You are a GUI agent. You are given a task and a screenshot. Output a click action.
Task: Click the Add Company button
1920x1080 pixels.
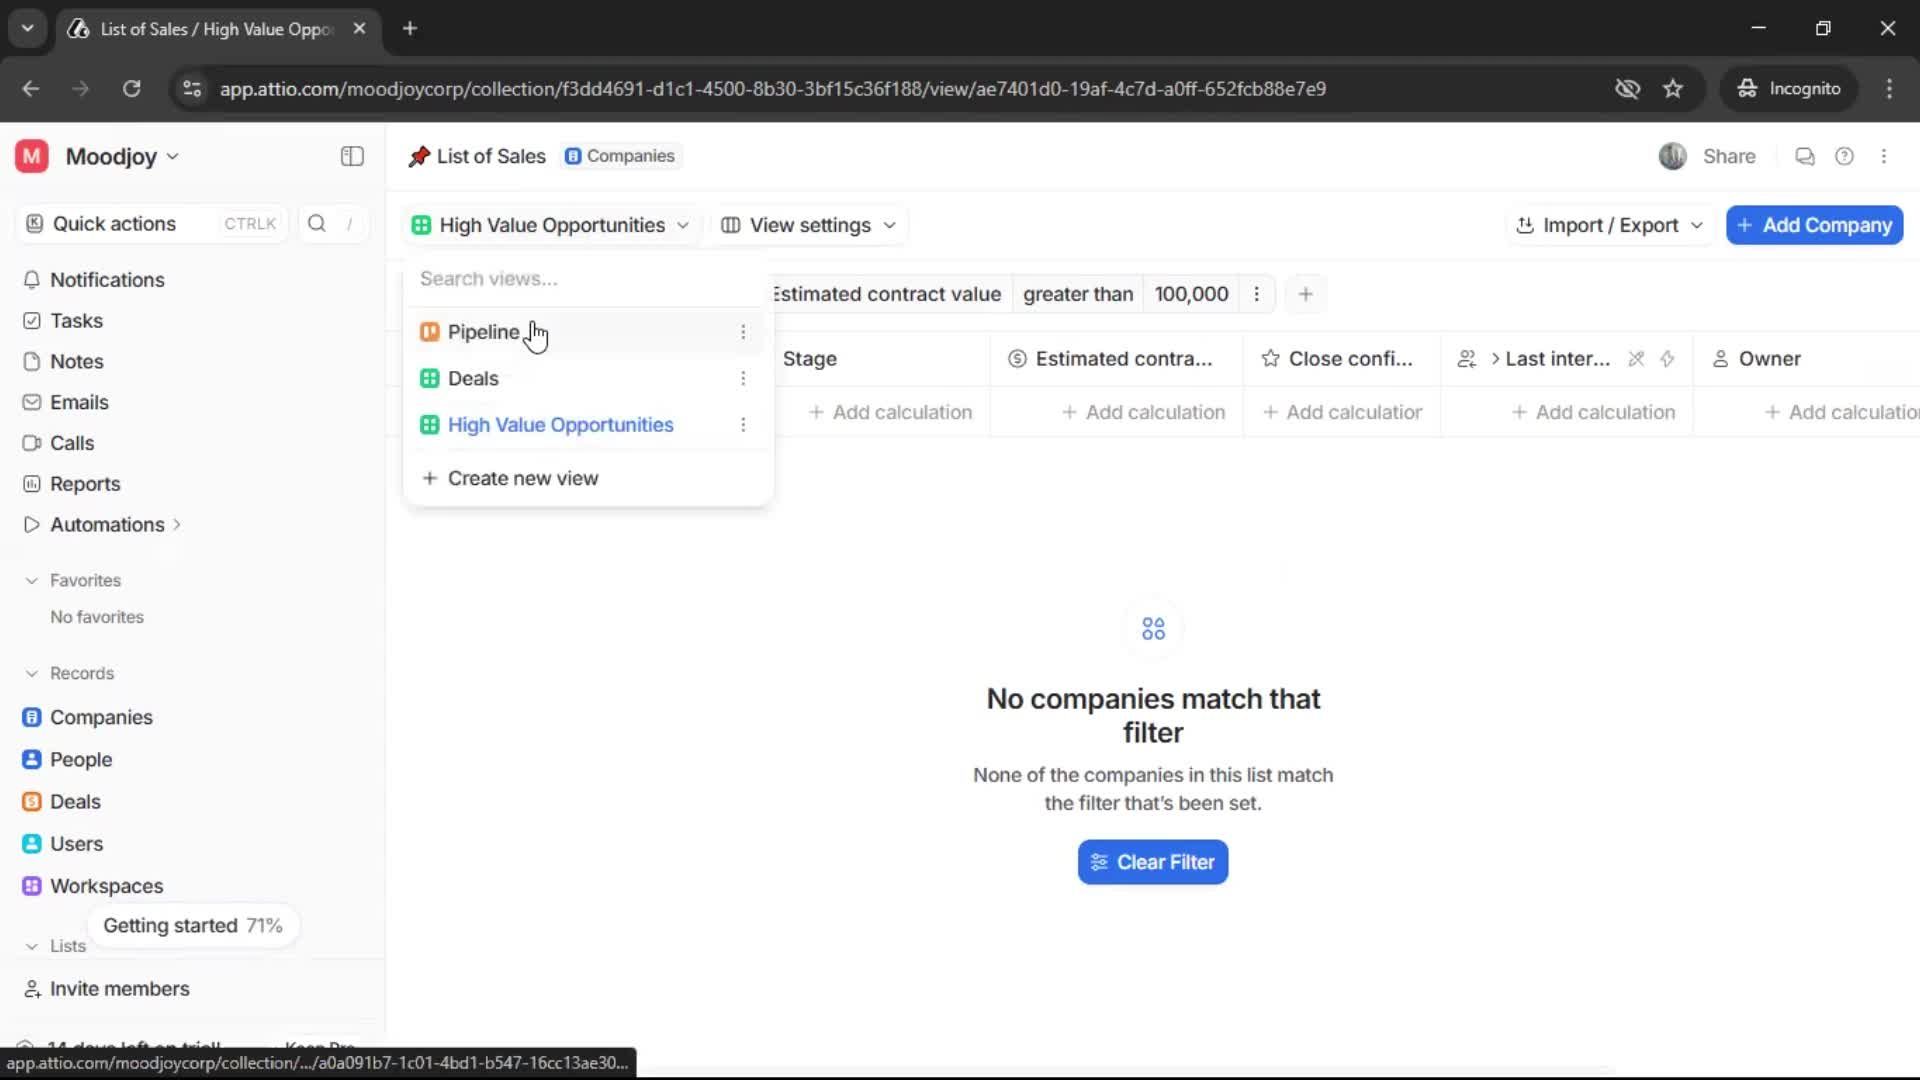click(1814, 225)
